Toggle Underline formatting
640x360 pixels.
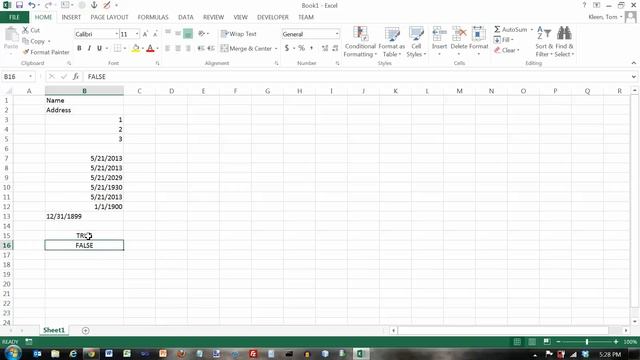tap(99, 48)
